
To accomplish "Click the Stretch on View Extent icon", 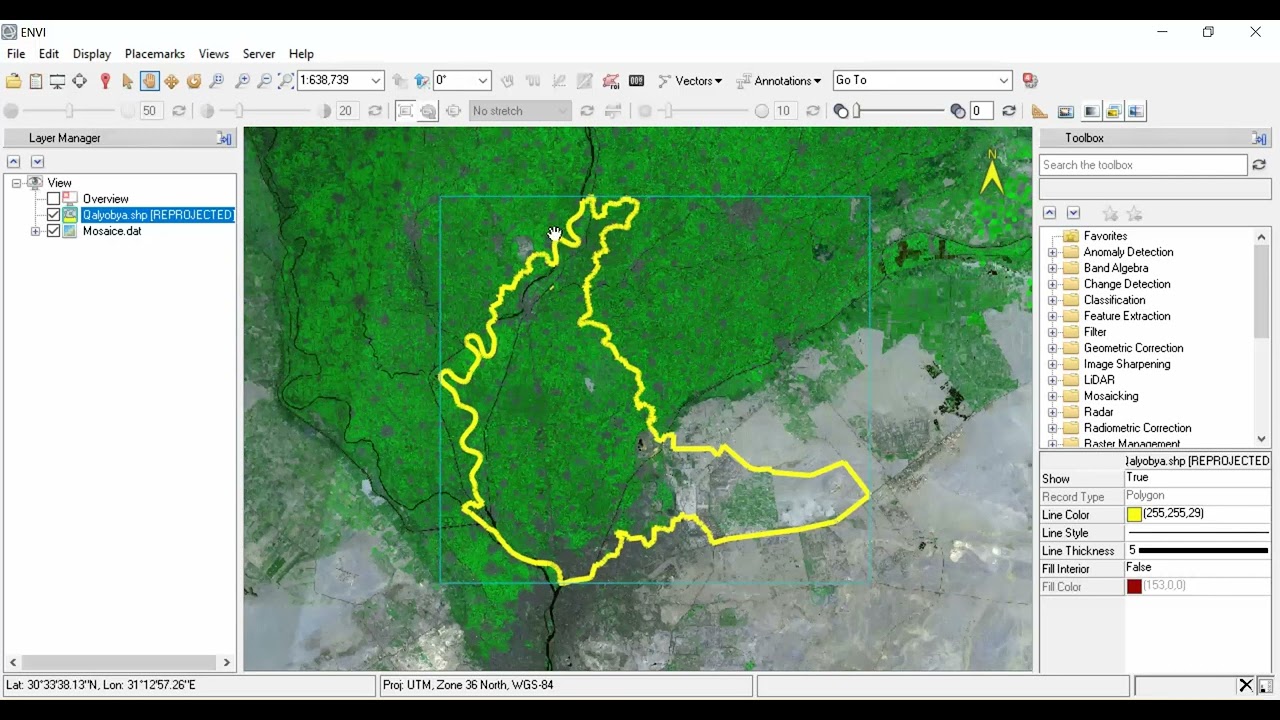I will [x=405, y=111].
